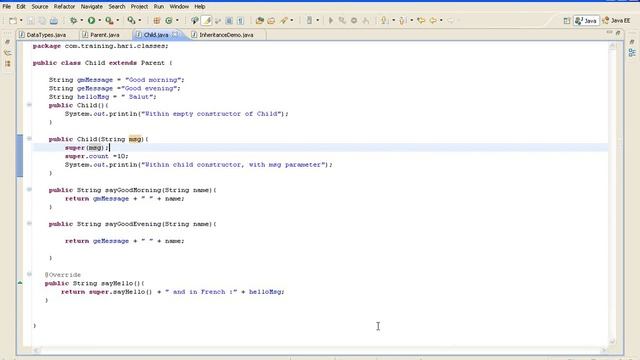This screenshot has height=360, width=640.
Task: Open the External Tools dropdown arrow
Action: pyautogui.click(x=140, y=20)
